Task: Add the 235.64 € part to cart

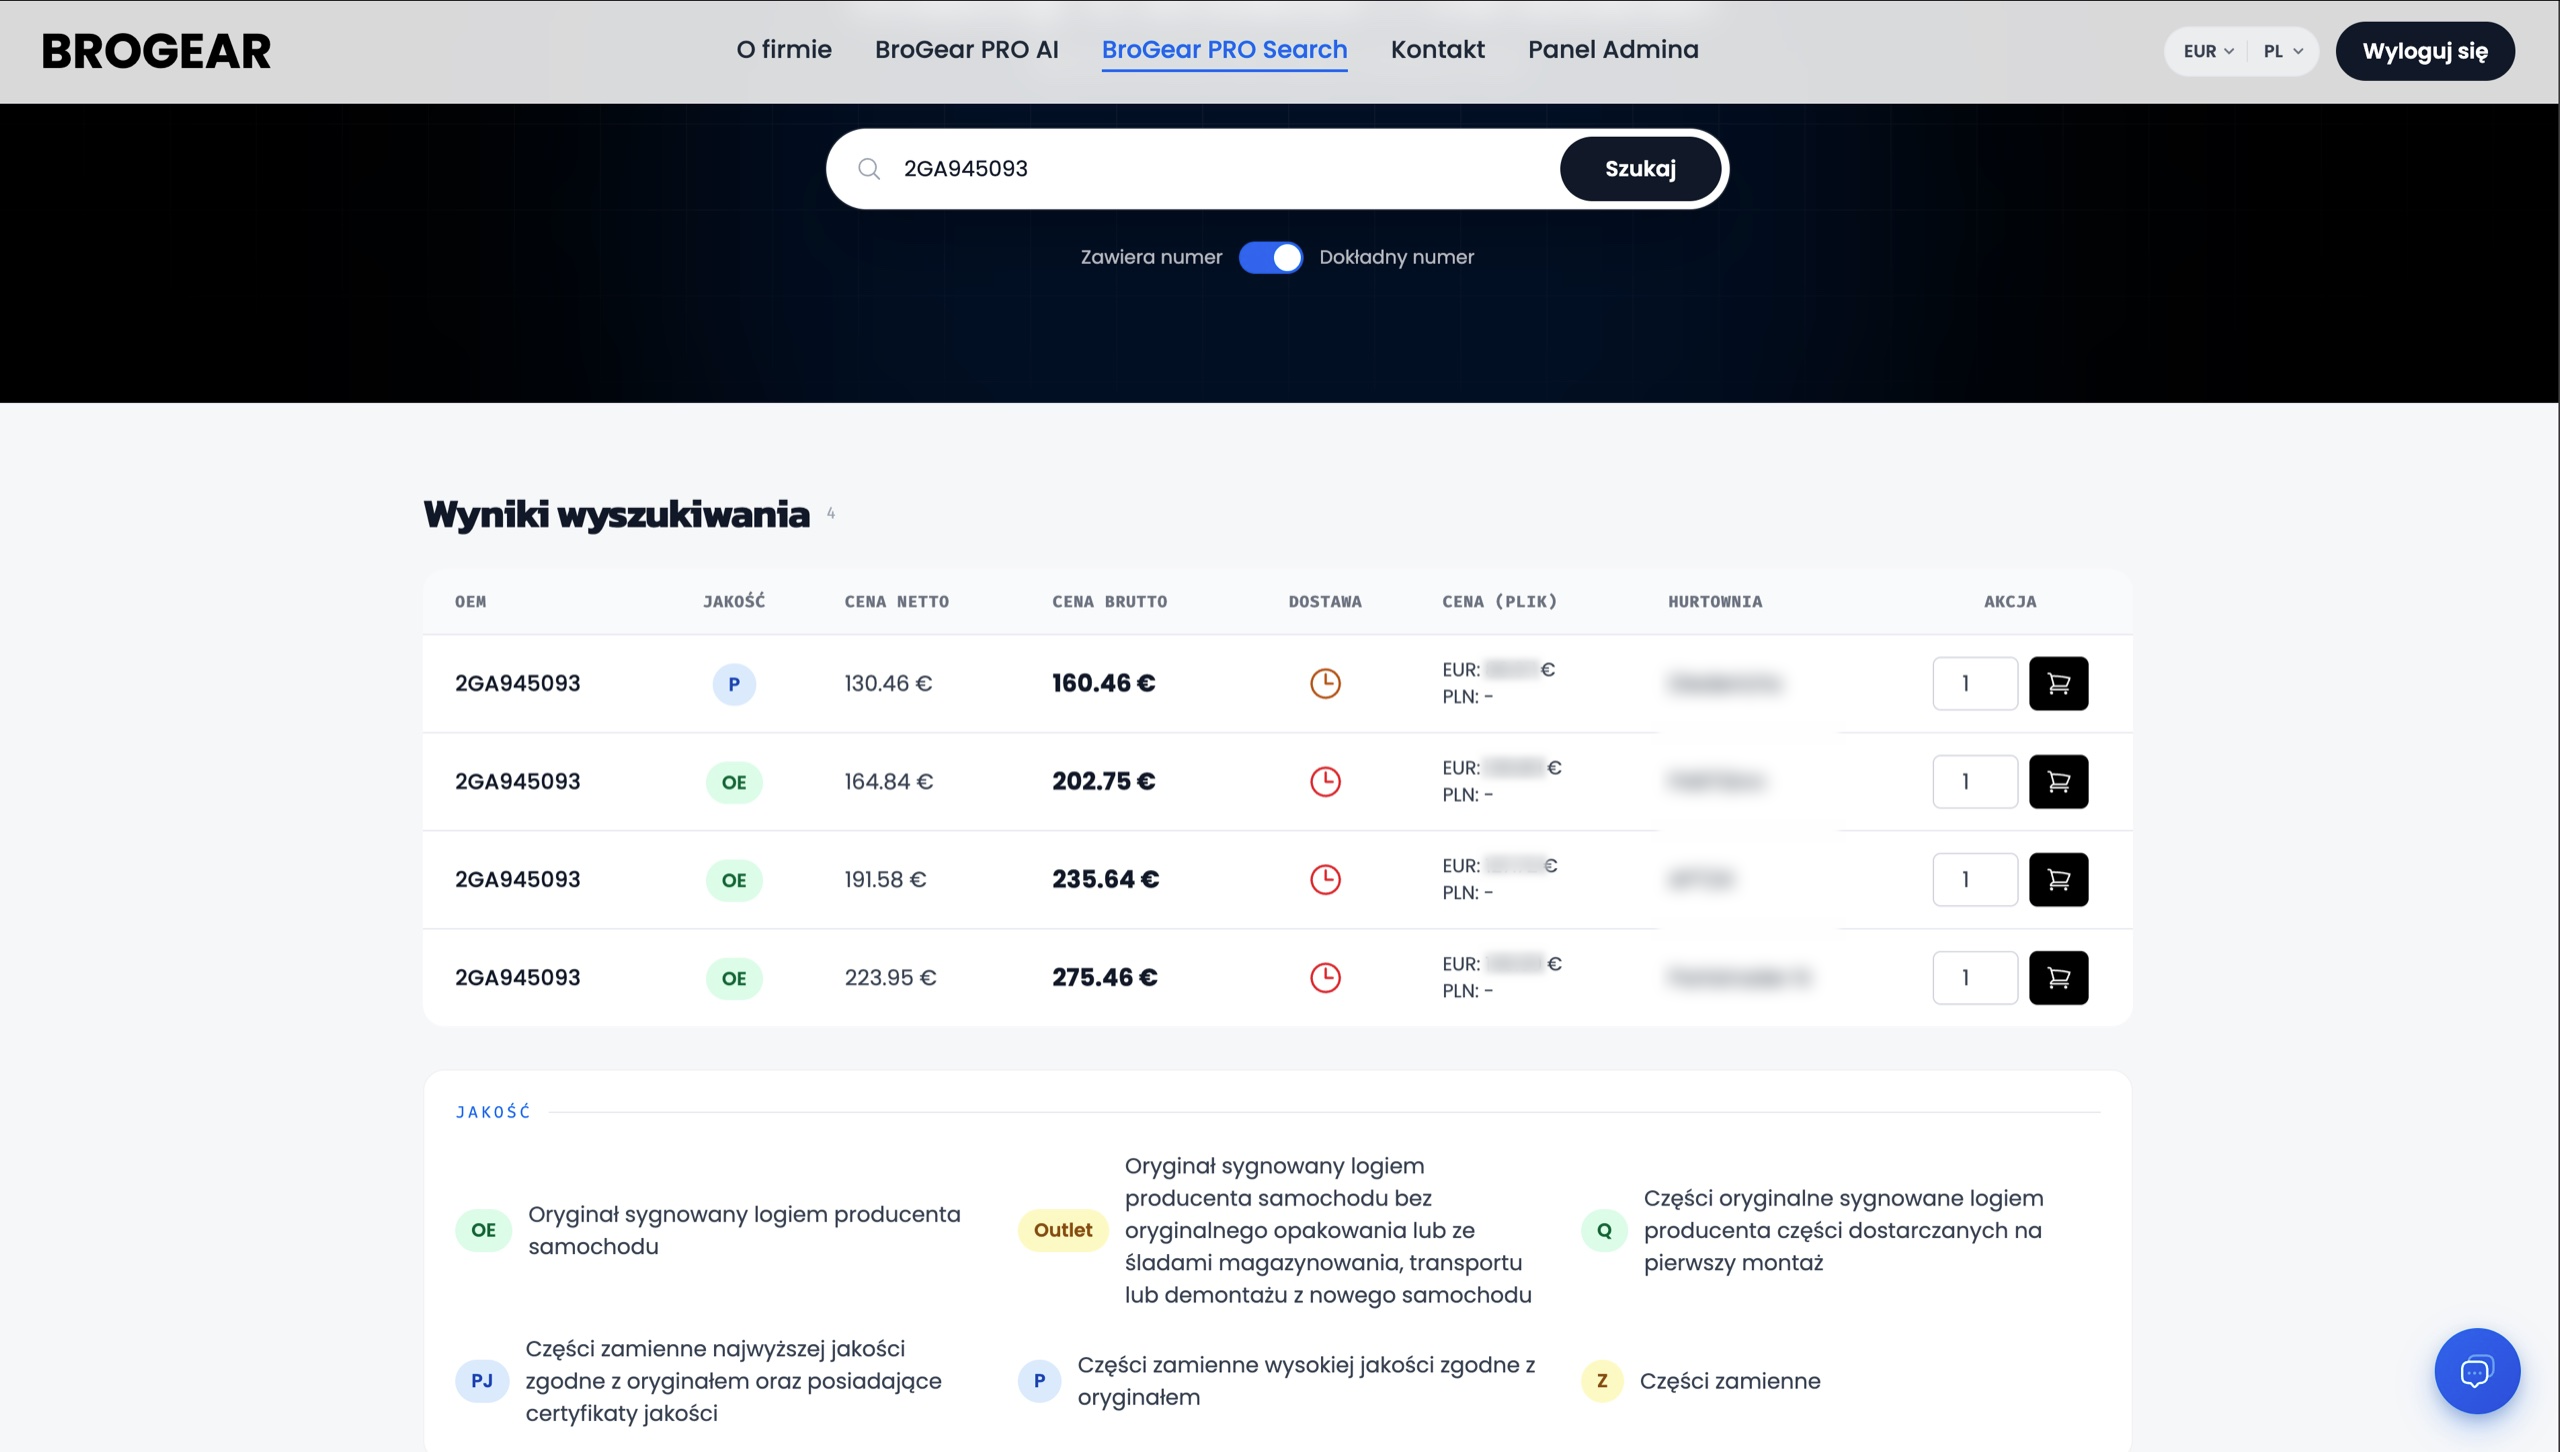Action: [x=2058, y=879]
